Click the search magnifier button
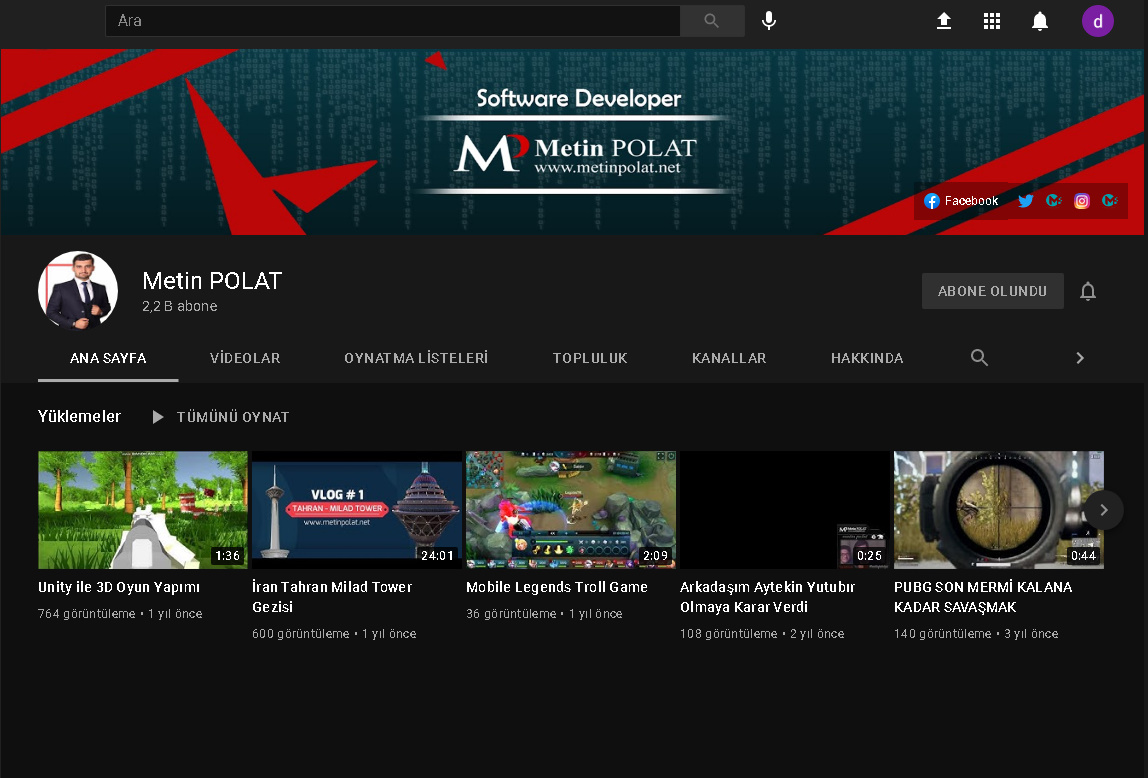The height and width of the screenshot is (778, 1148). pyautogui.click(x=711, y=21)
